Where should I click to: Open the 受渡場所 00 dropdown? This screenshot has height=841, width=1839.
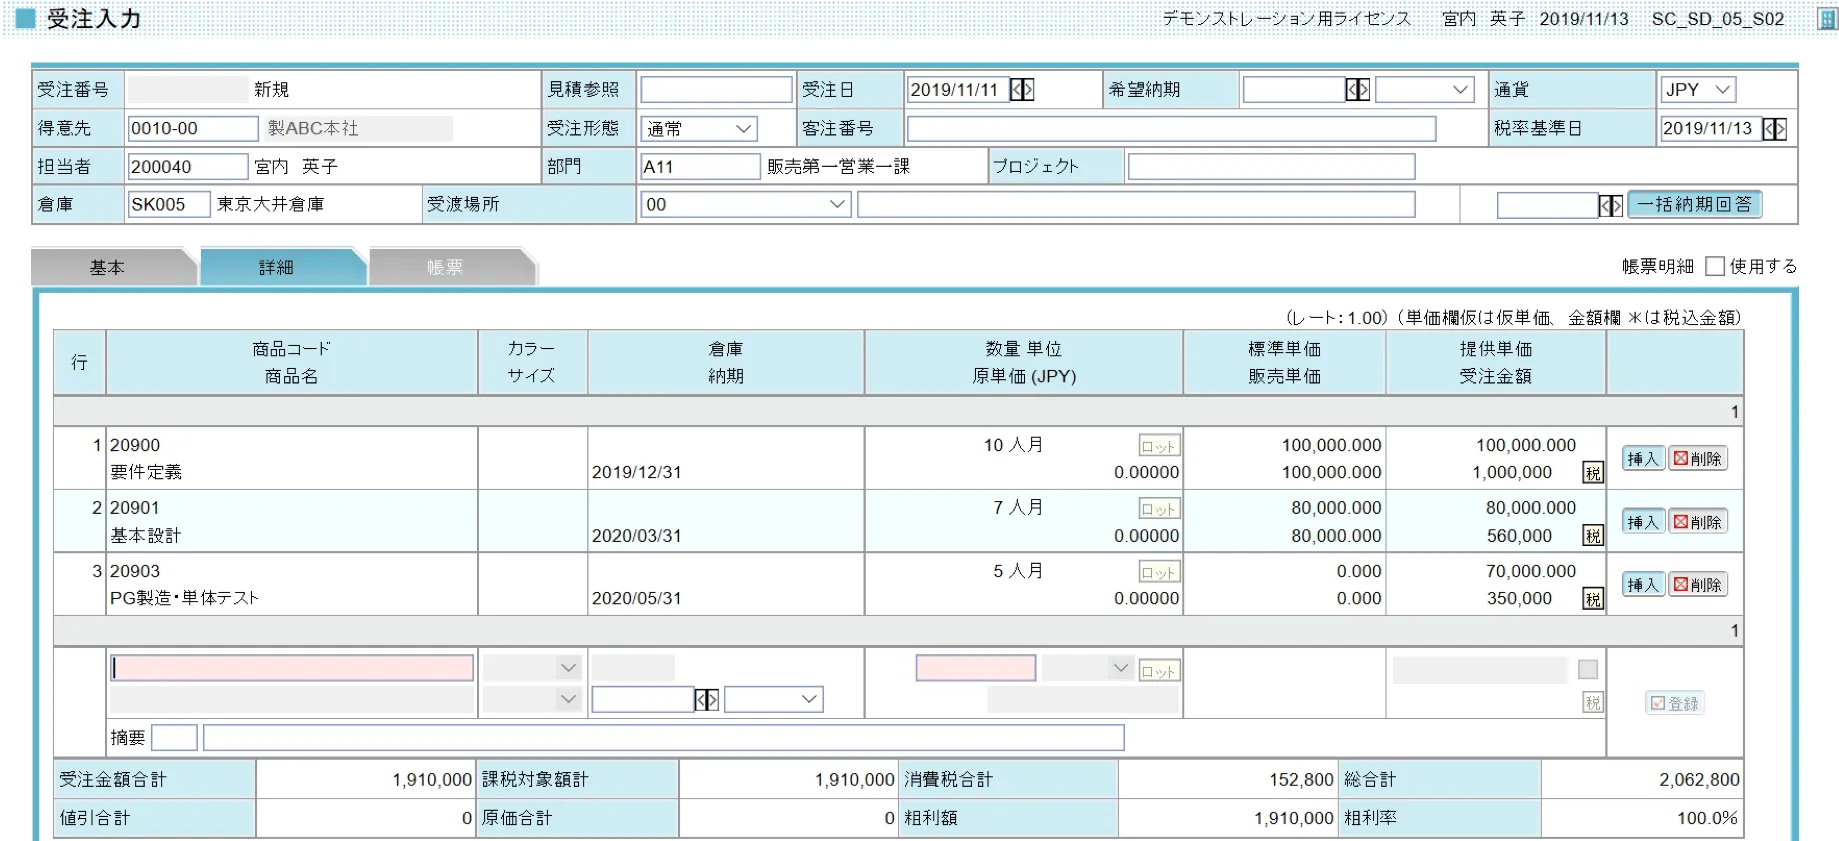click(x=745, y=205)
